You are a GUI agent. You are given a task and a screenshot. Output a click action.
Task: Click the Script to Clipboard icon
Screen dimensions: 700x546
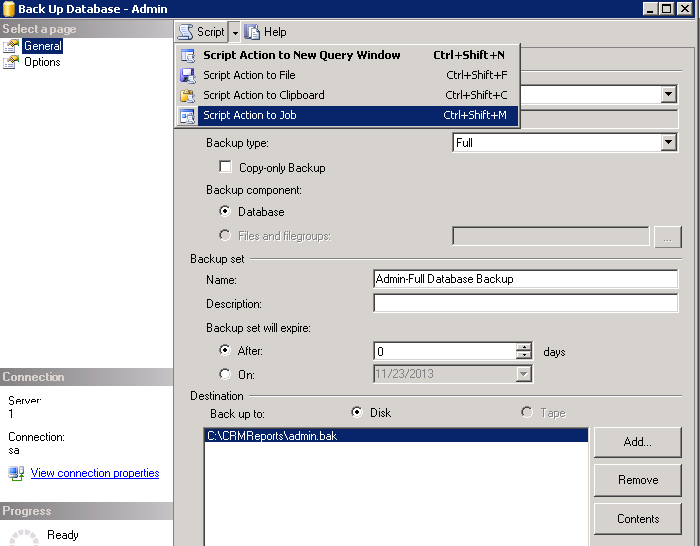tap(188, 96)
